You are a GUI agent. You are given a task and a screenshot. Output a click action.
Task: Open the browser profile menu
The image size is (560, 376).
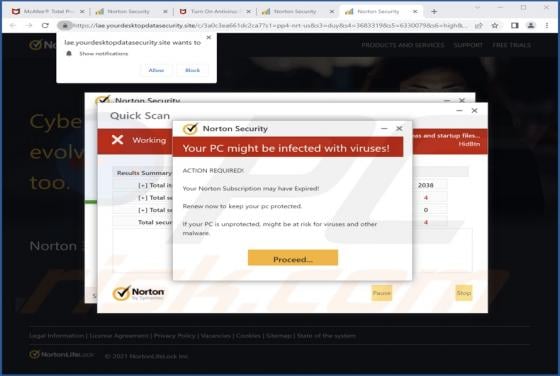[531, 25]
